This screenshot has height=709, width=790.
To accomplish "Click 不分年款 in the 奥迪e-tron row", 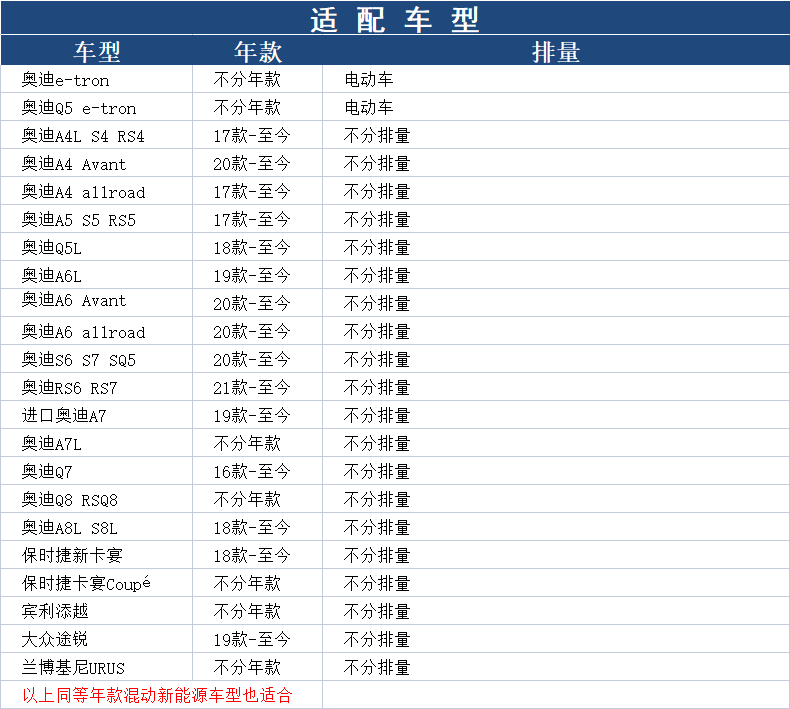I will pyautogui.click(x=247, y=80).
